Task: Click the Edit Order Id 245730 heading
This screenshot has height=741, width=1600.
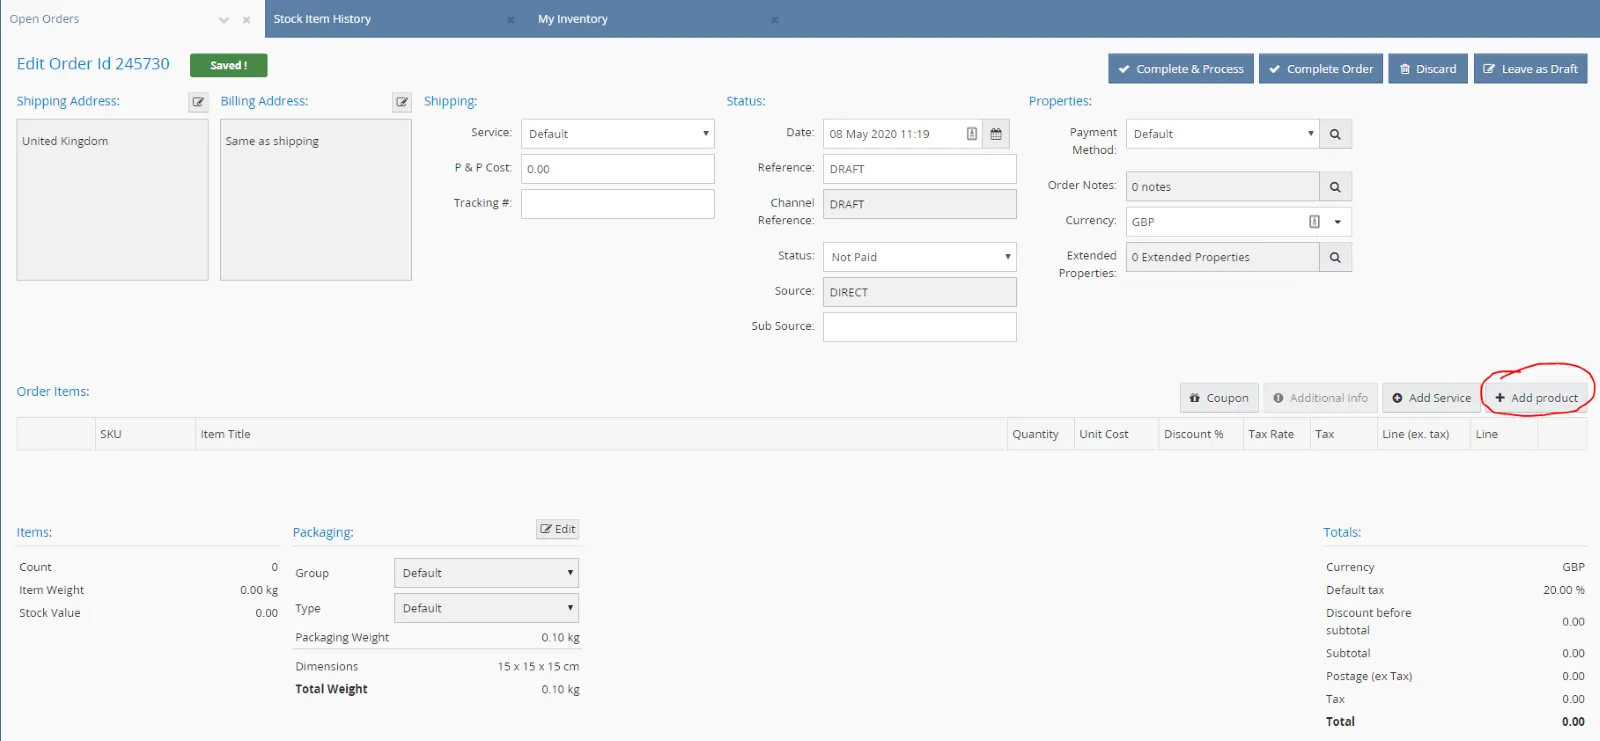Action: [x=93, y=64]
